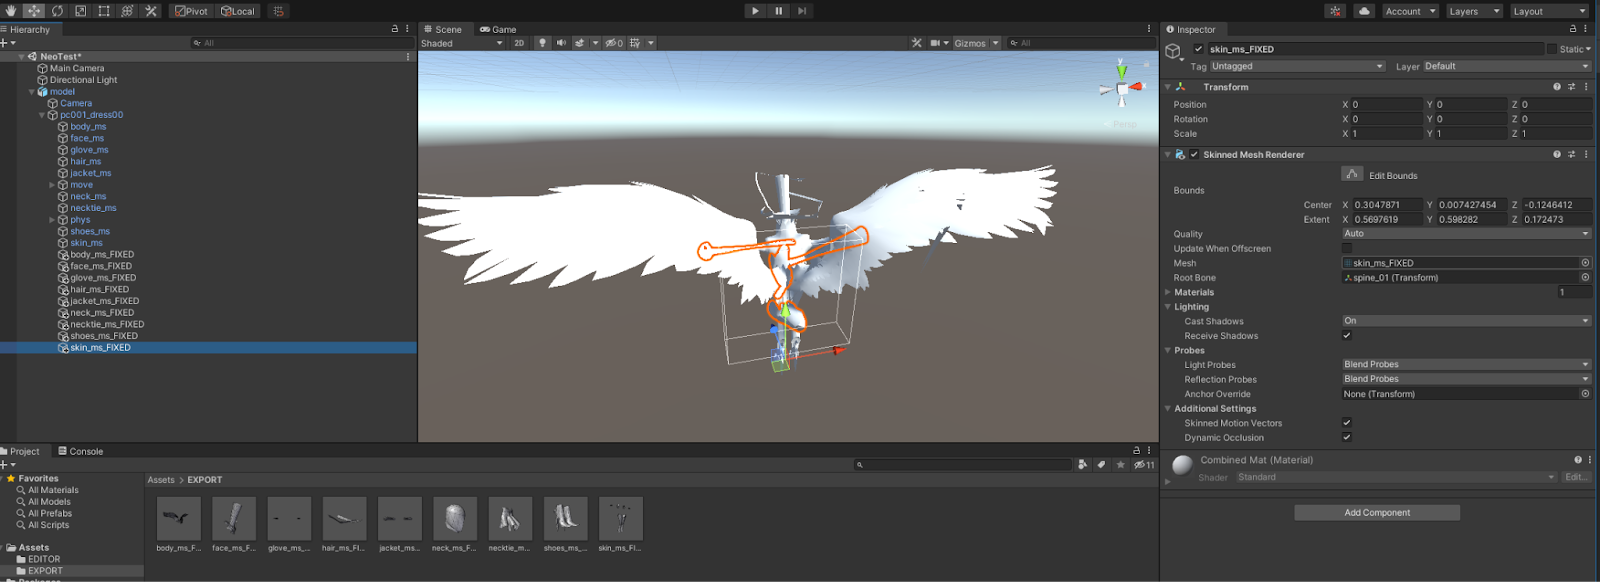This screenshot has height=582, width=1600.
Task: Expand the move node in Hierarchy
Action: pos(52,185)
